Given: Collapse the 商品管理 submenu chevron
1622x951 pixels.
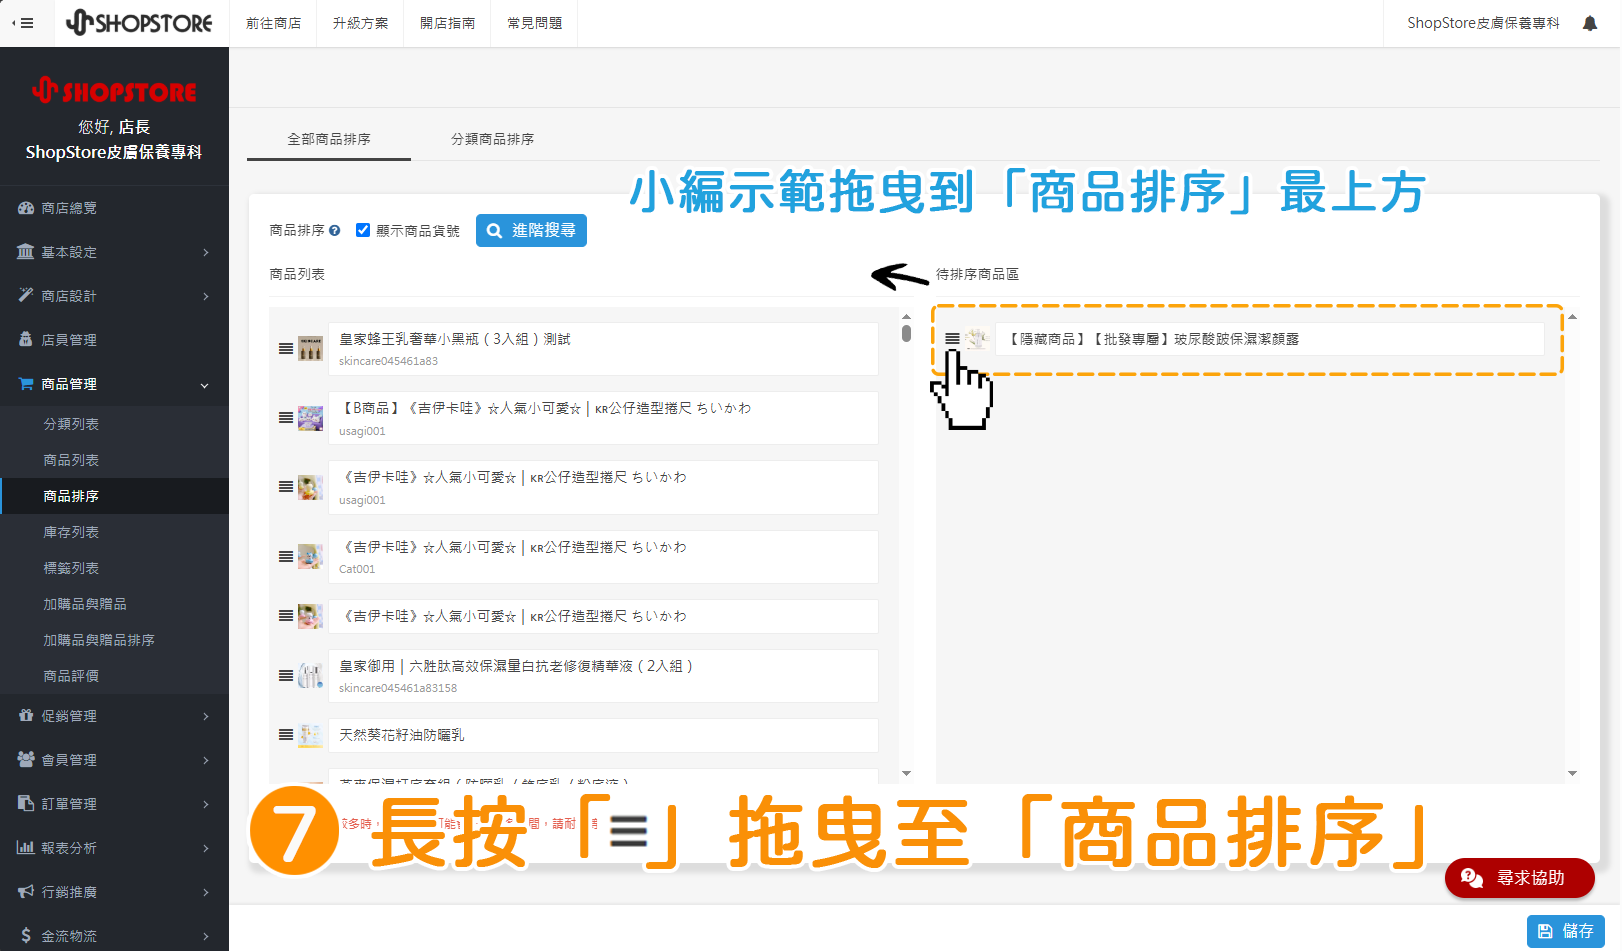Looking at the screenshot, I should 205,385.
